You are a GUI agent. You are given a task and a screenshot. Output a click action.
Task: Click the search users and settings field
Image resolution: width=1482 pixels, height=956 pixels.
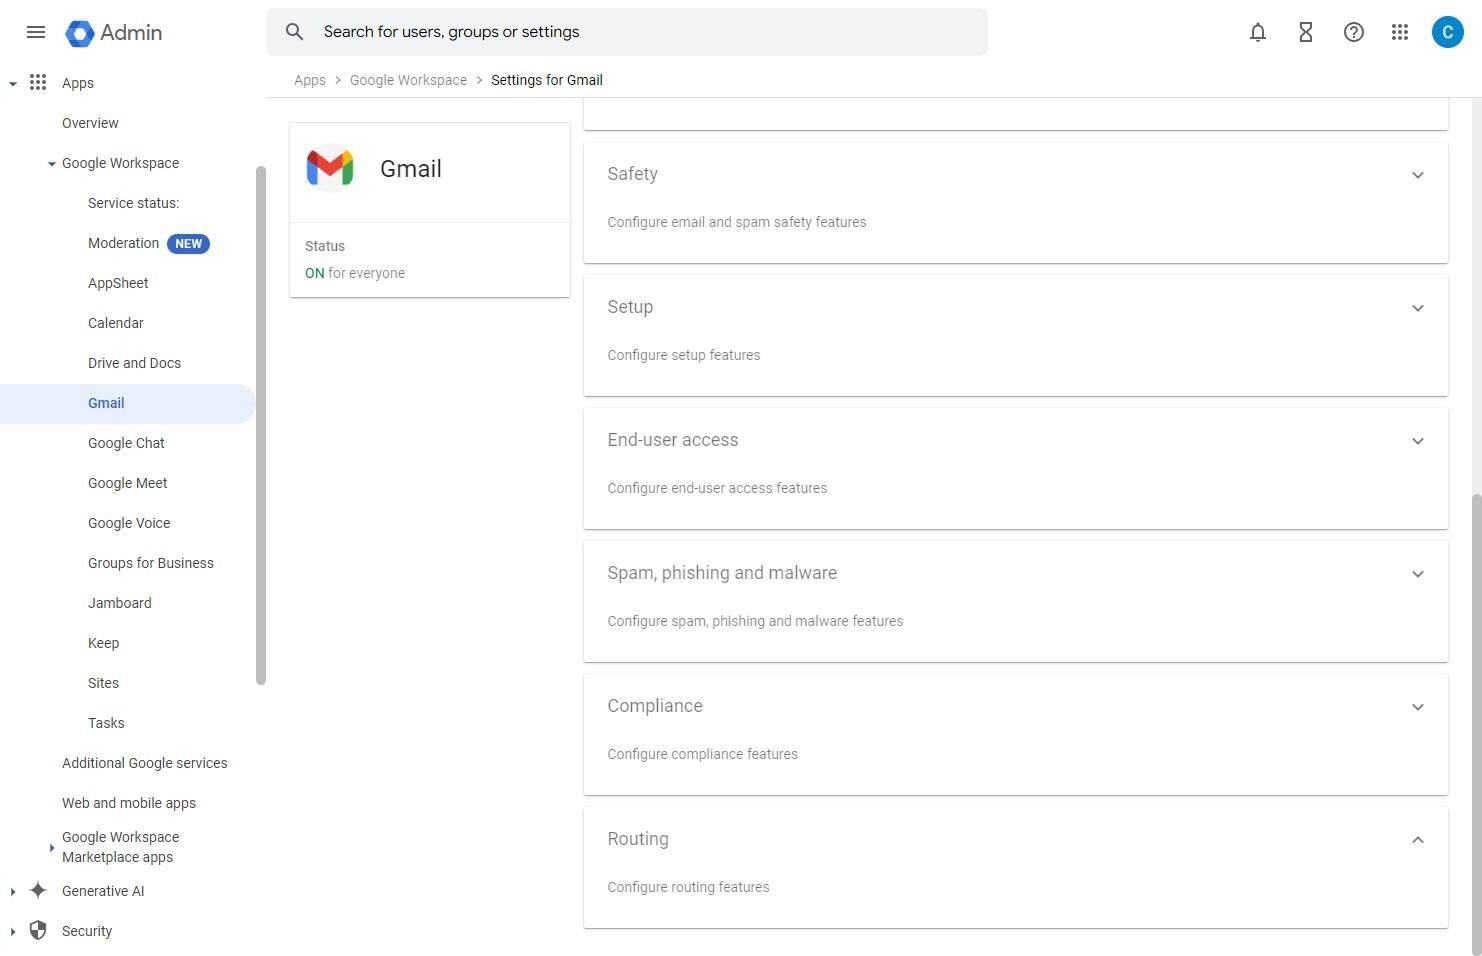[640, 32]
